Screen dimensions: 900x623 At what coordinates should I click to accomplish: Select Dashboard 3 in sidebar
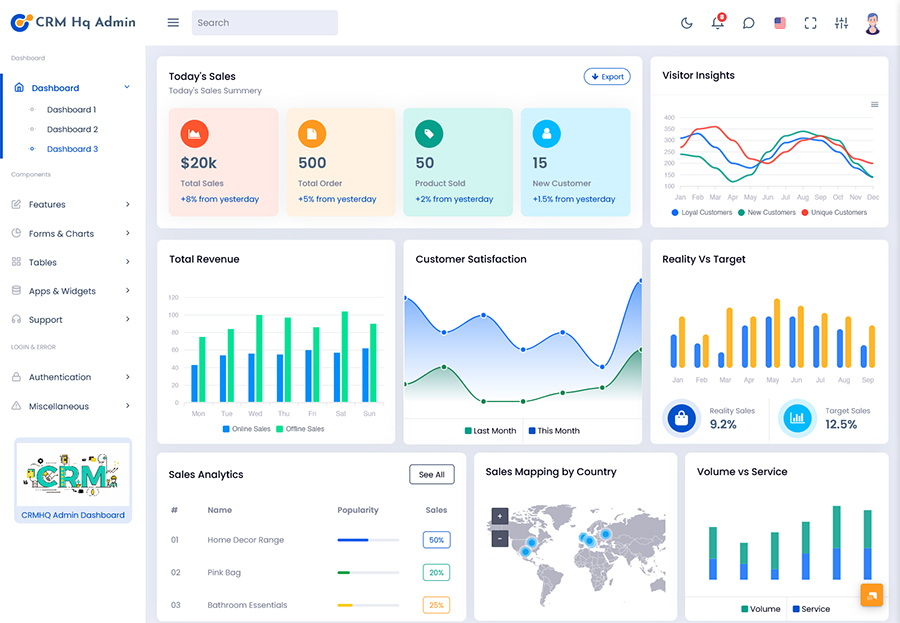[x=72, y=149]
